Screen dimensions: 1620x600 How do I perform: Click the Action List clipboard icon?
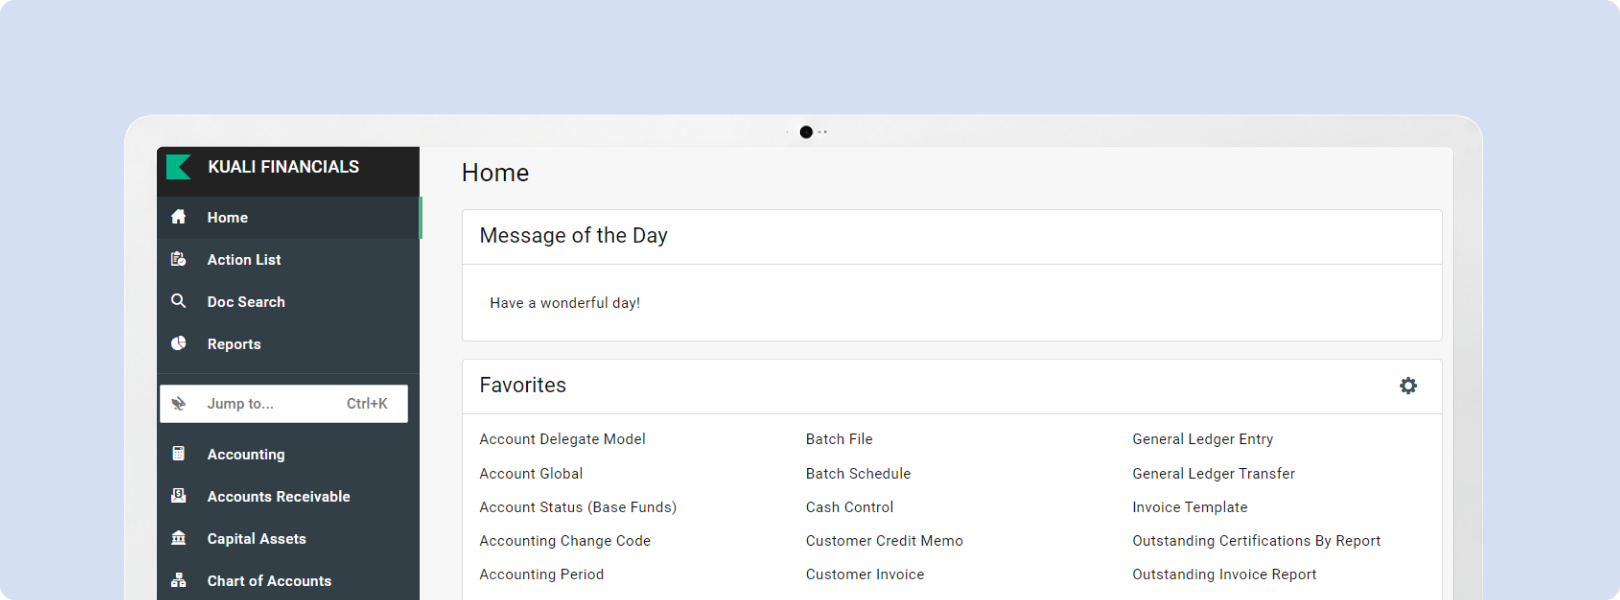179,259
